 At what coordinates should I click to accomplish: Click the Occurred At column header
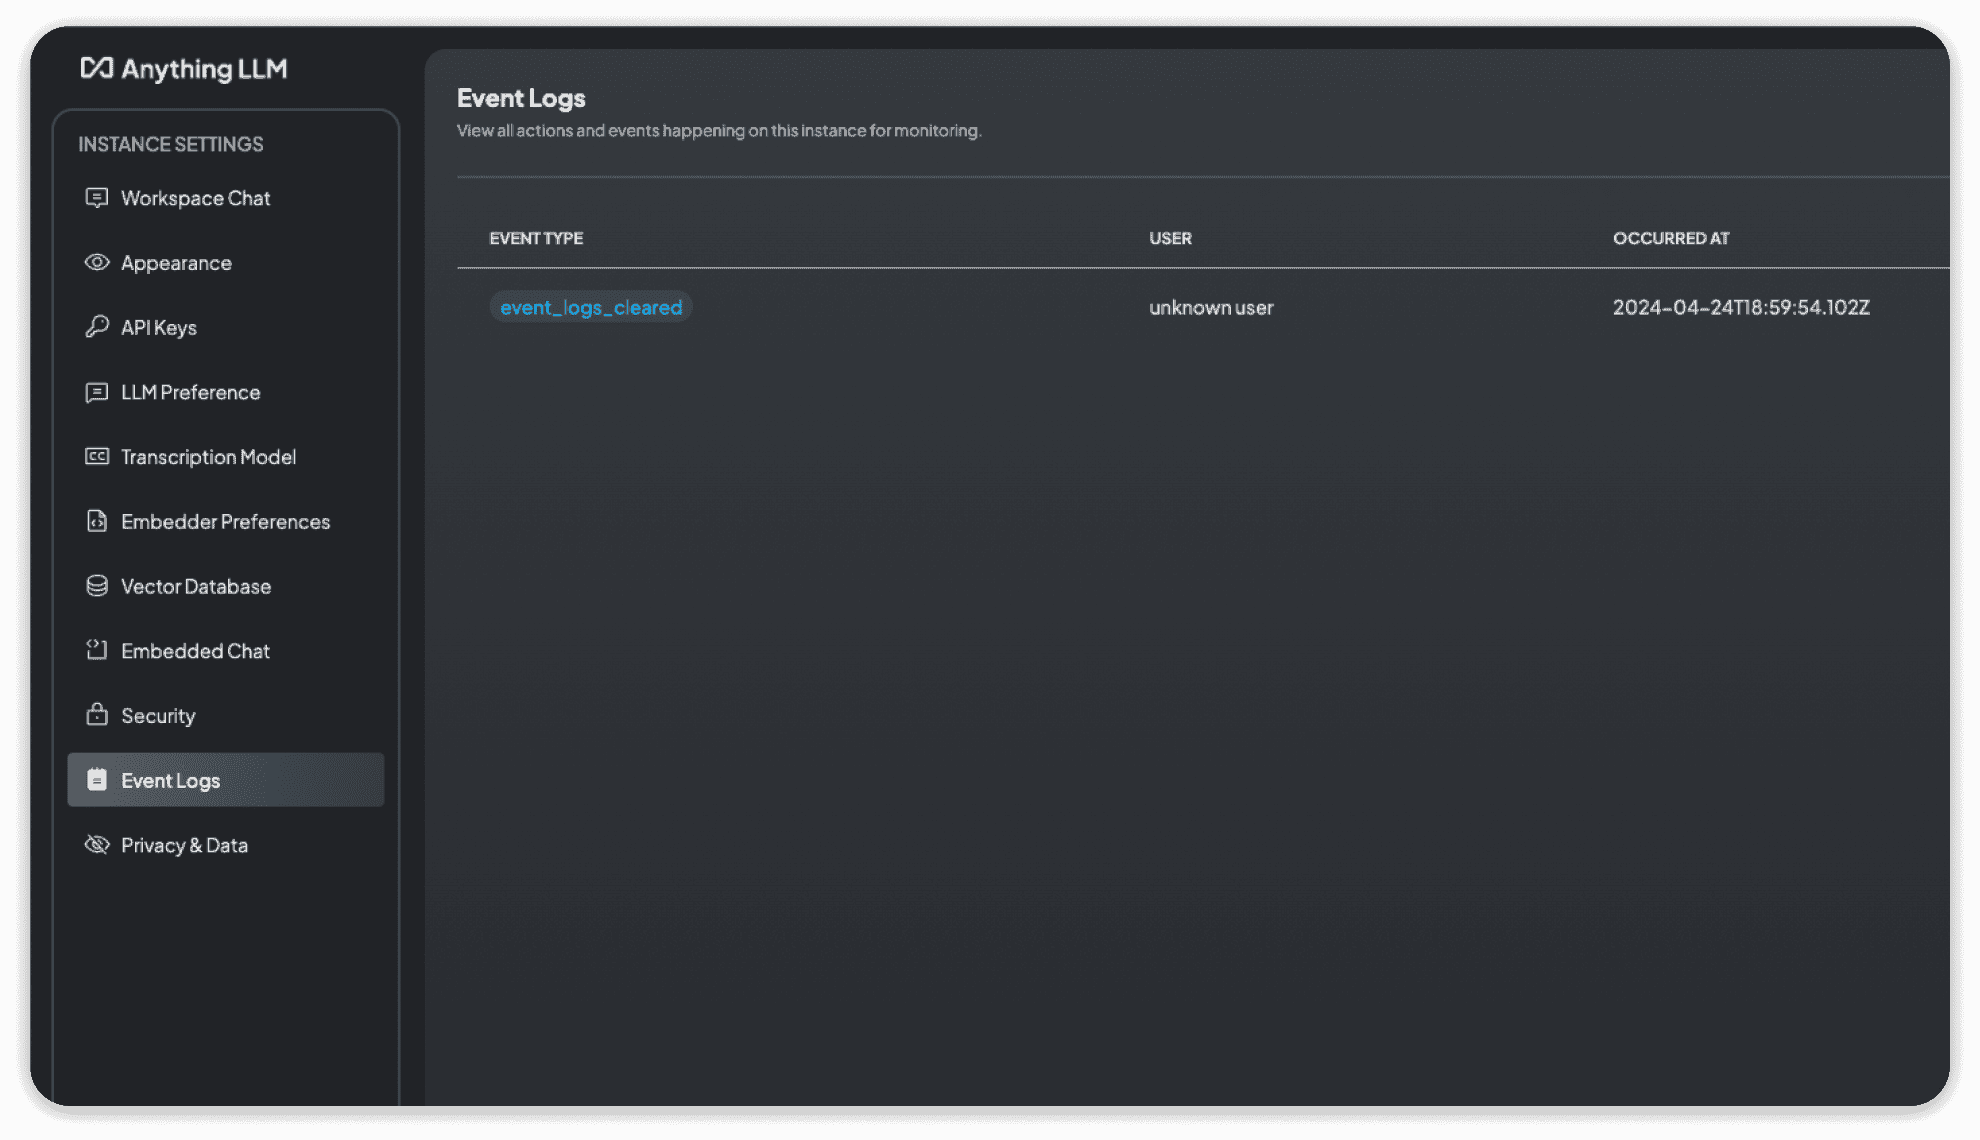[1670, 238]
